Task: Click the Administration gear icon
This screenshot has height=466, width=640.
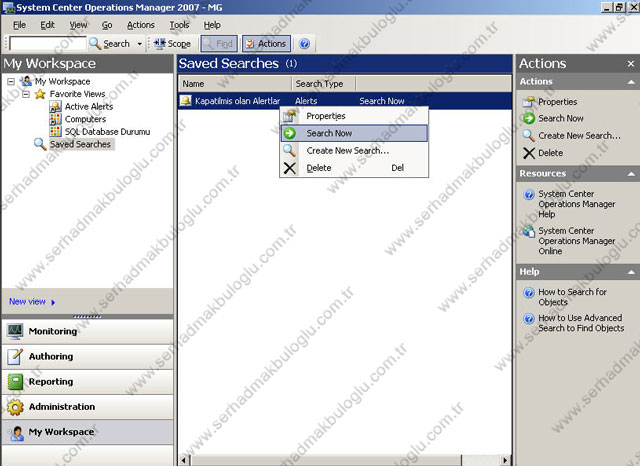Action: coord(16,407)
